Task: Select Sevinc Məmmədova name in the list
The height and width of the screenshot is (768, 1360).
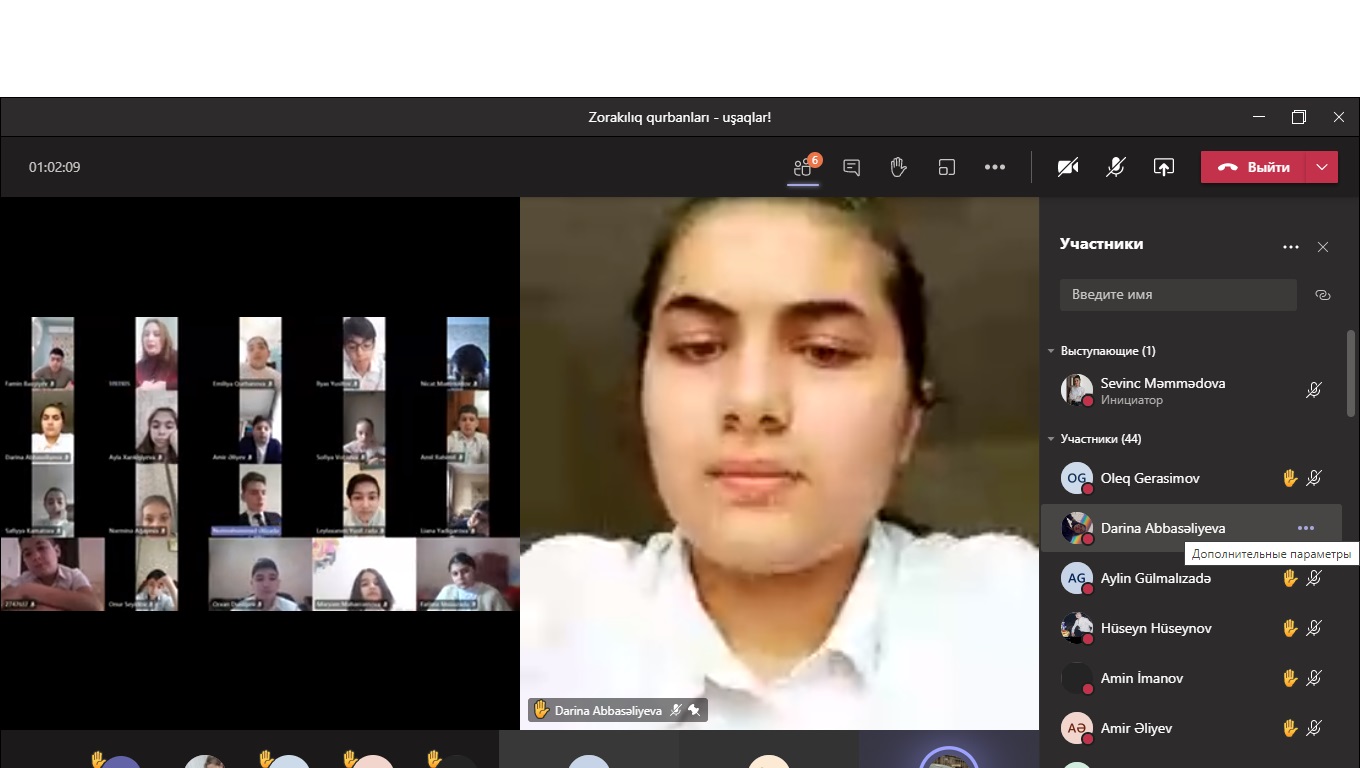Action: pyautogui.click(x=1163, y=383)
